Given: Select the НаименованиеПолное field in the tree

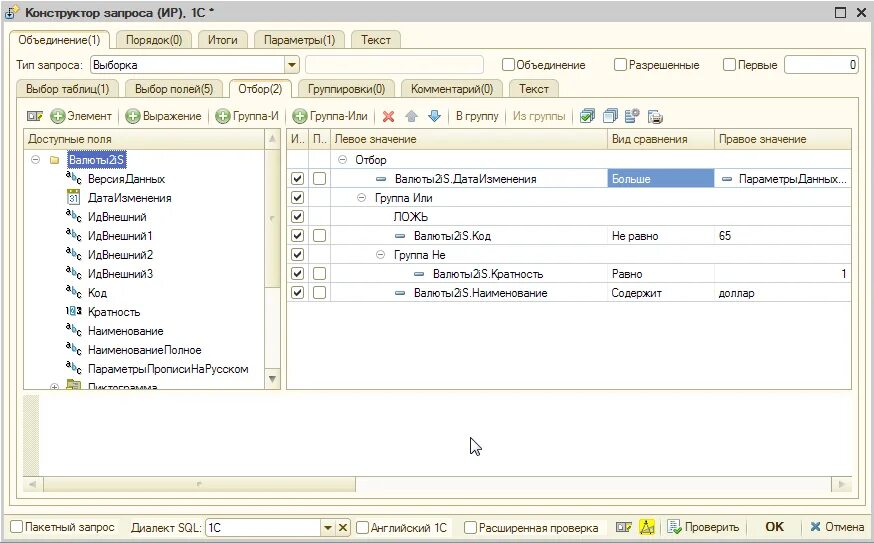Looking at the screenshot, I should pyautogui.click(x=144, y=350).
